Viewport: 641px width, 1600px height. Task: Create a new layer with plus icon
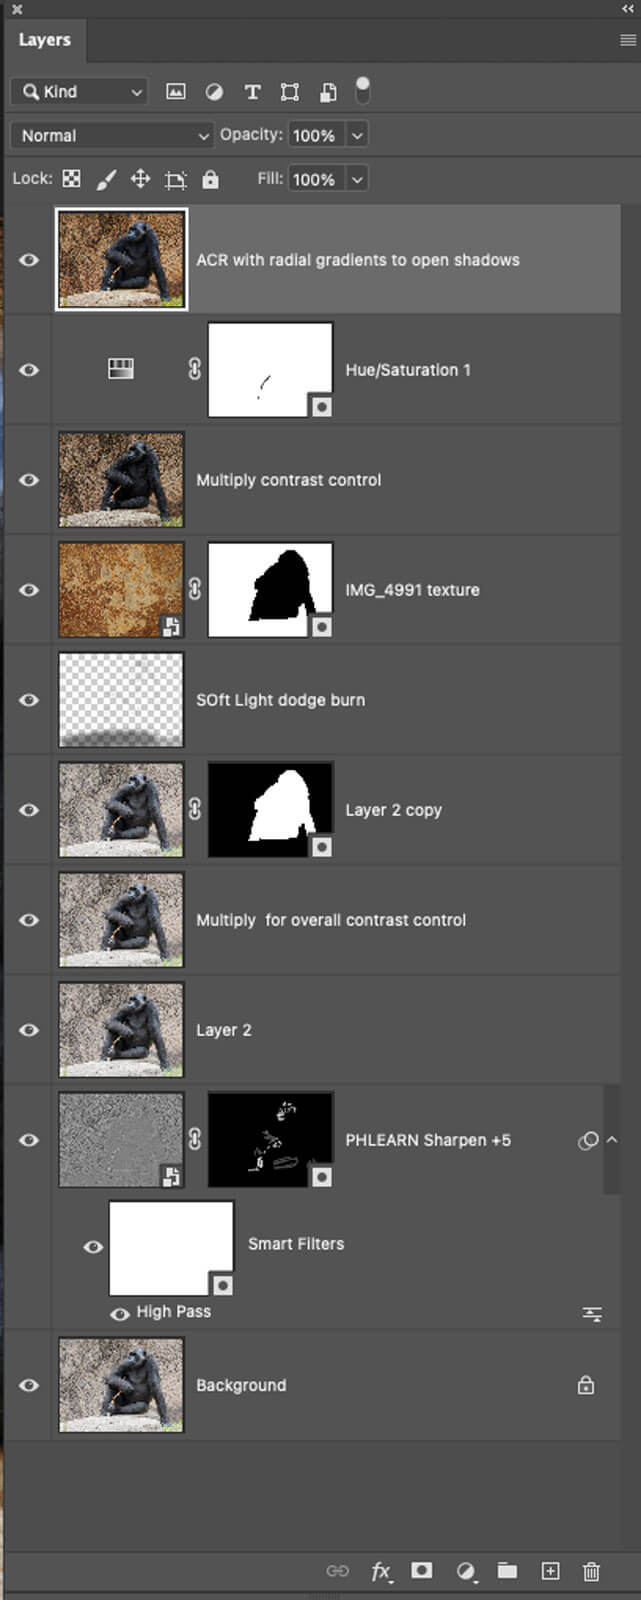click(550, 1571)
